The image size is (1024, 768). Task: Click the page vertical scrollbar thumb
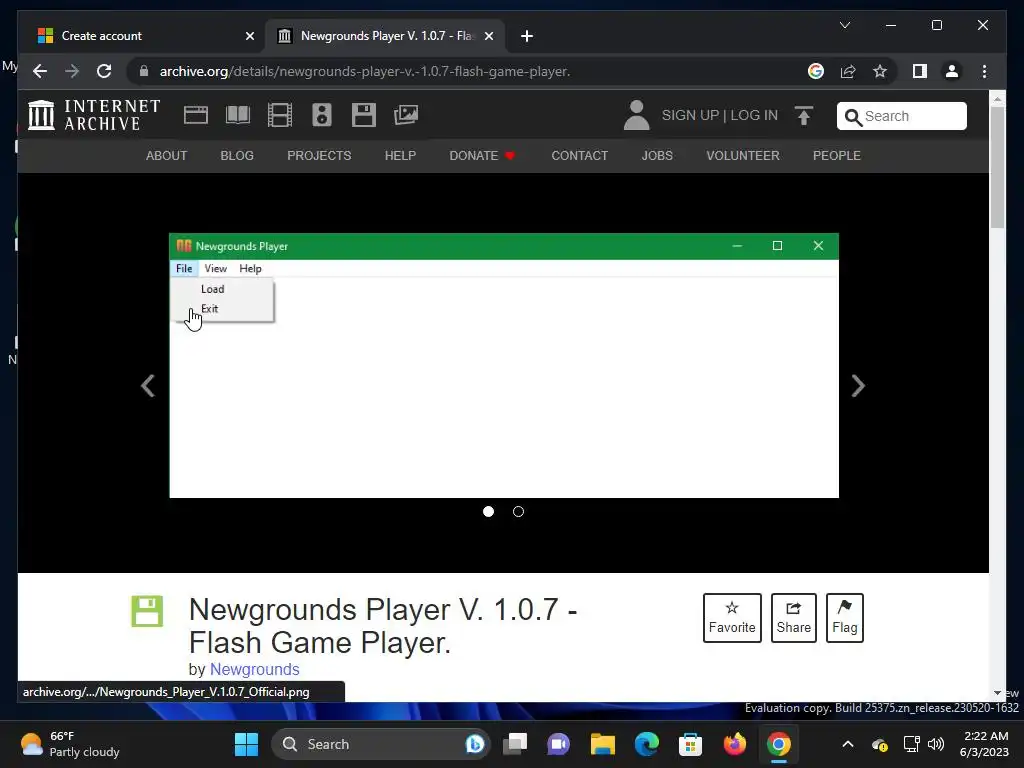click(997, 167)
